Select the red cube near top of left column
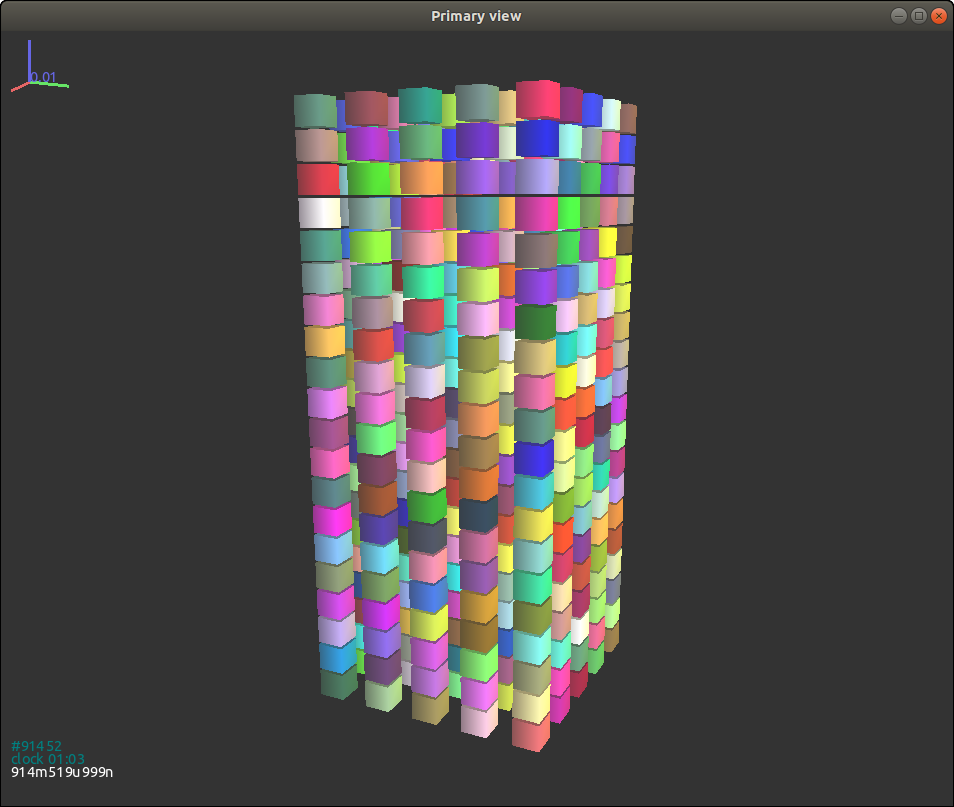The width and height of the screenshot is (954, 807). (318, 179)
